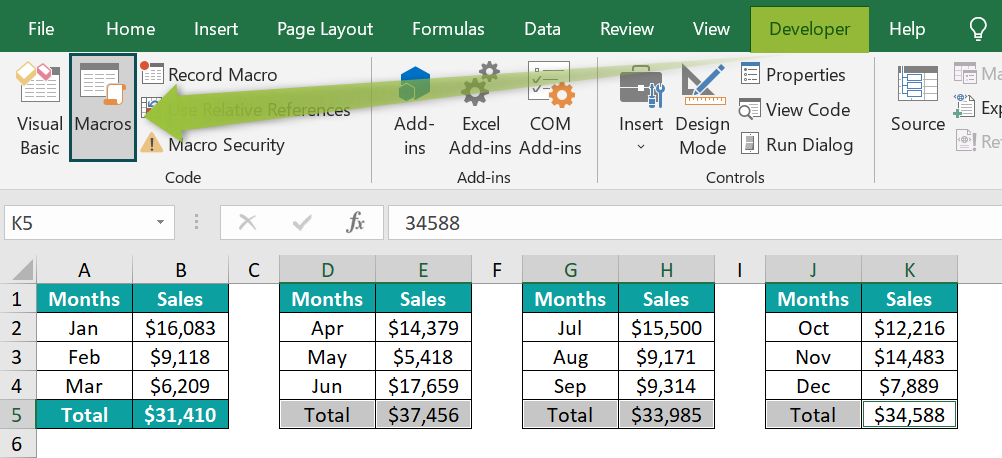Switch to the View tab
This screenshot has width=1002, height=458.
(711, 29)
